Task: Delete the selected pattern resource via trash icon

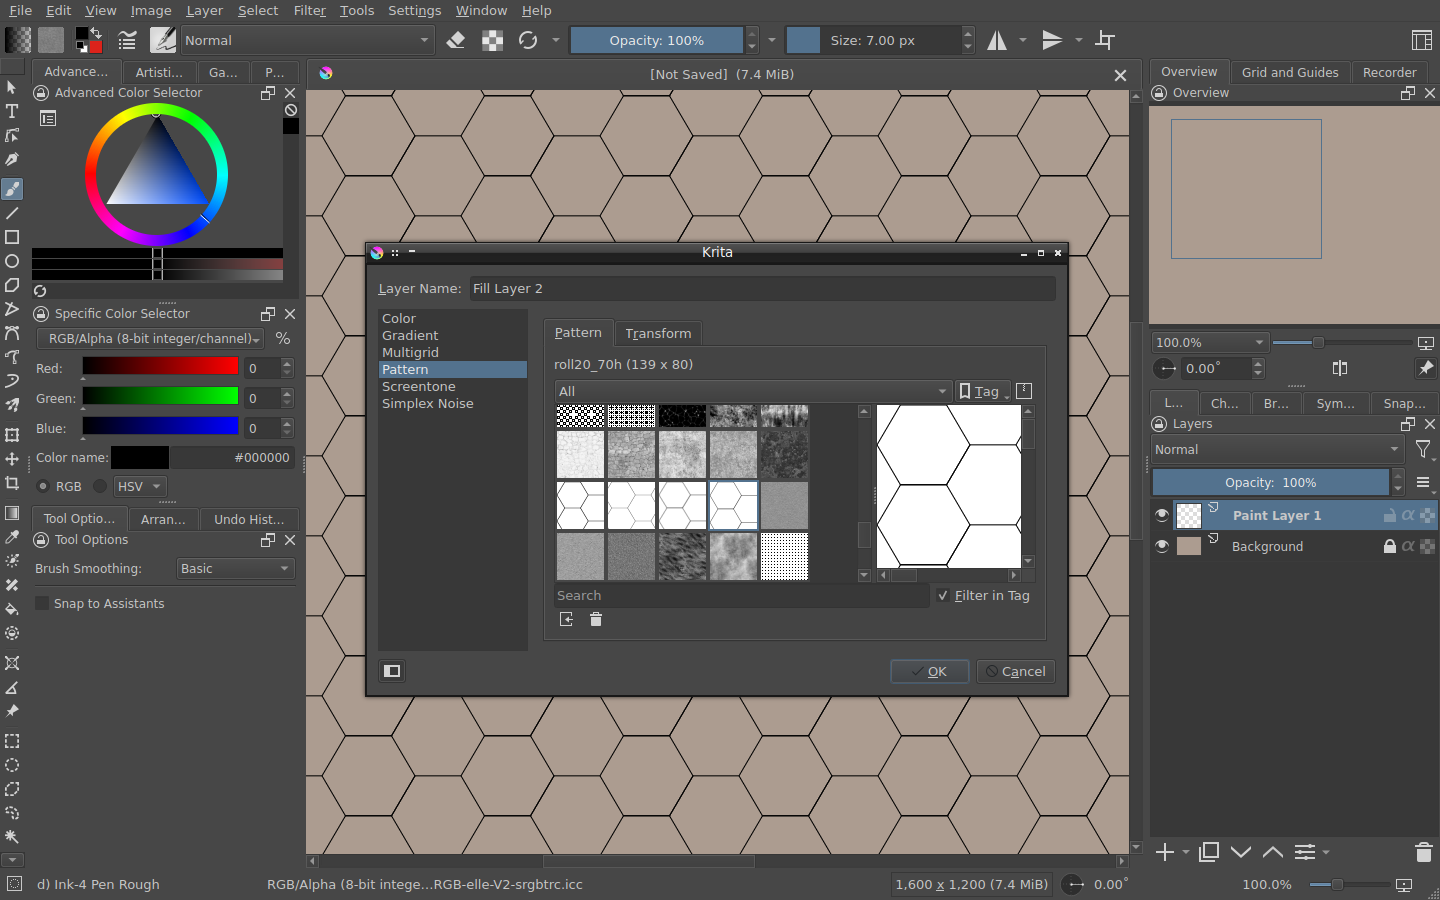Action: click(596, 620)
